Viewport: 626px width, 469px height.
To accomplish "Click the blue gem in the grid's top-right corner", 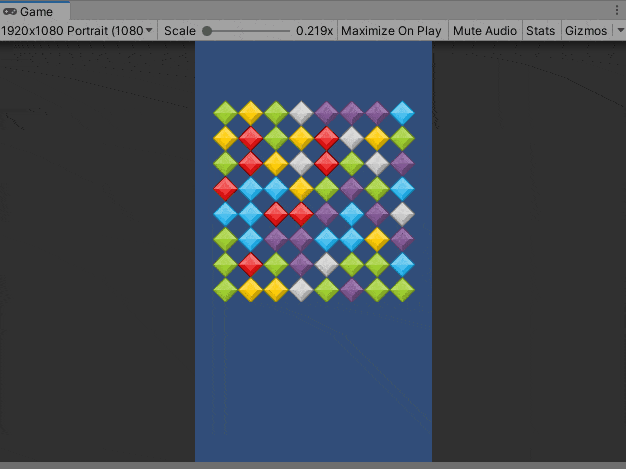I will [402, 113].
